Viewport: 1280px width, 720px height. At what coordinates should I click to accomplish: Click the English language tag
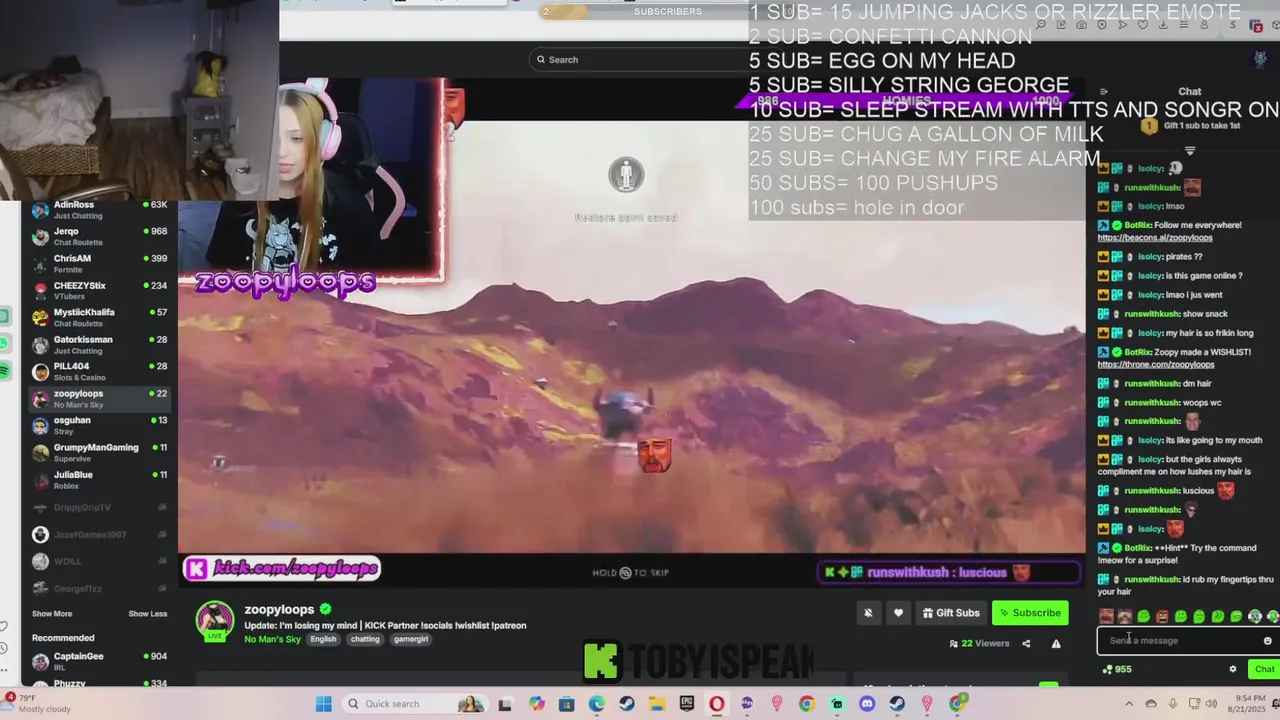click(x=323, y=639)
